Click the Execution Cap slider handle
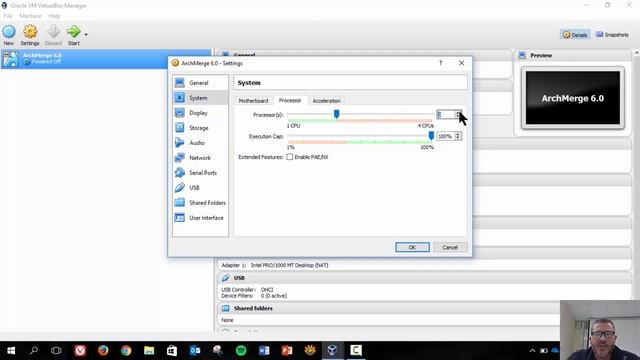640x360 pixels. pos(431,136)
